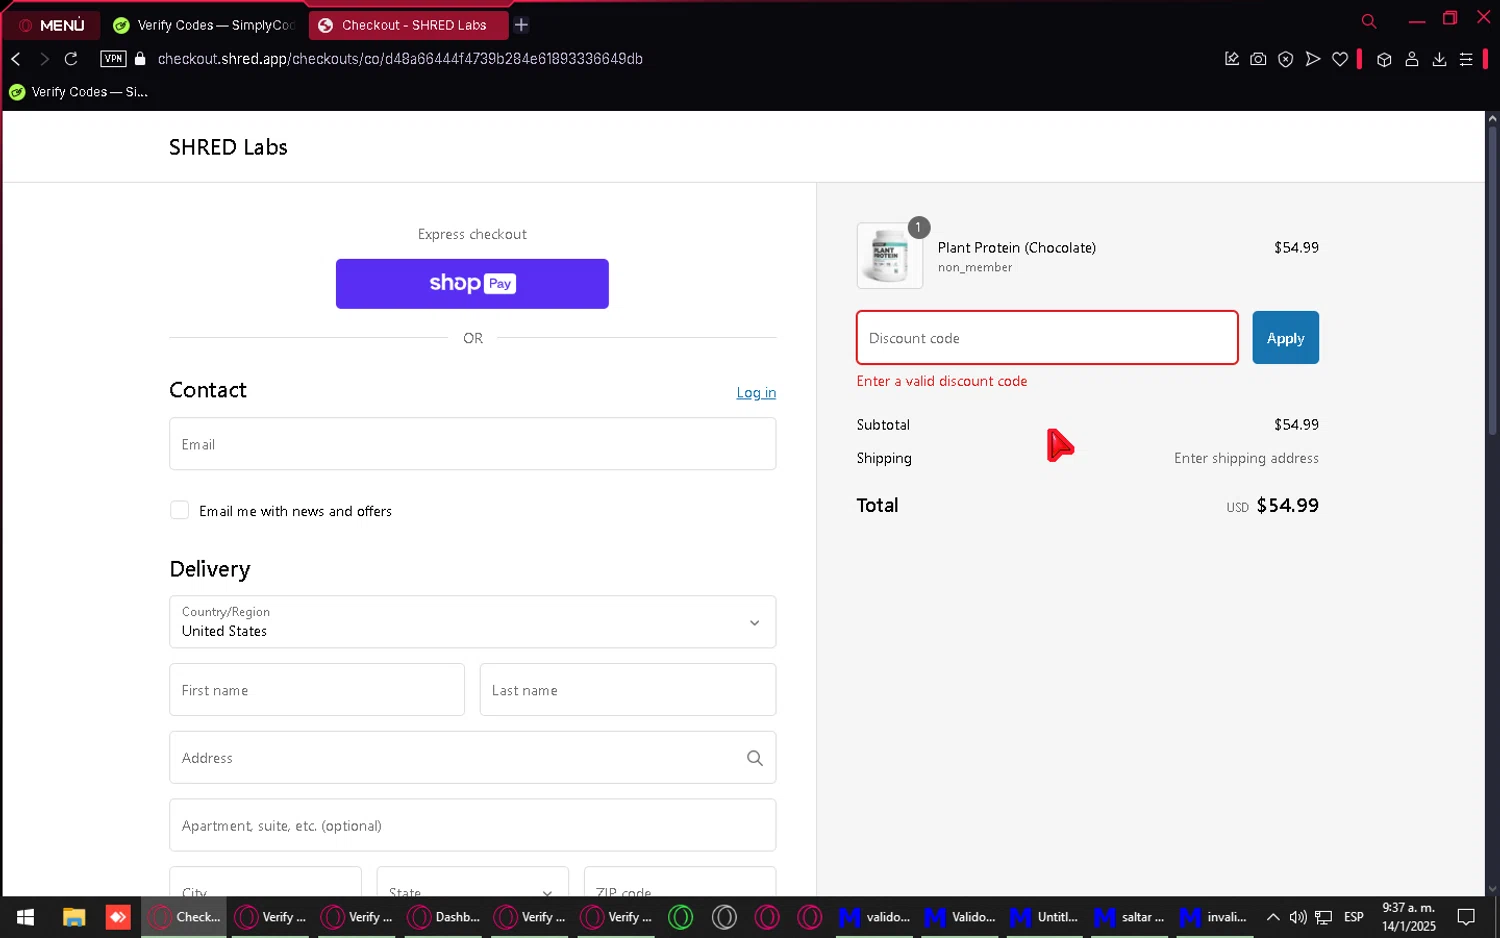Screen dimensions: 1500x938
Task: Open the profile person icon
Action: (1412, 59)
